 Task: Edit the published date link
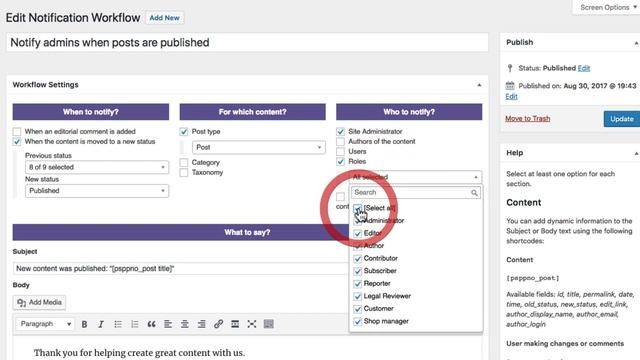pos(511,96)
